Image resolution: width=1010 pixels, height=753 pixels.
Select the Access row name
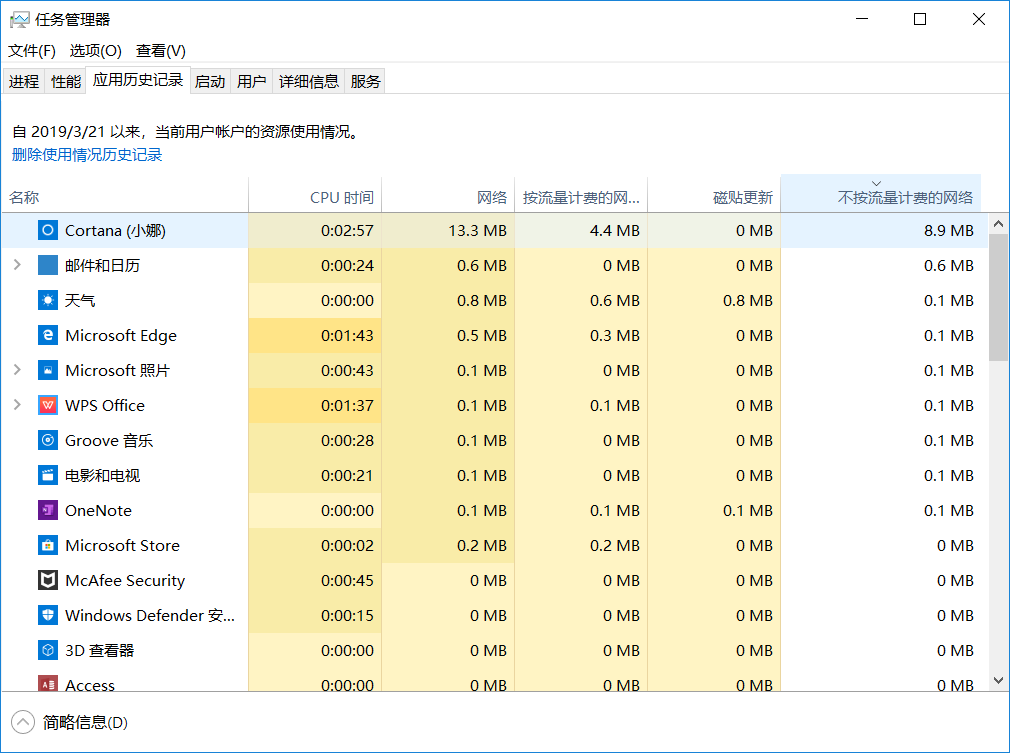[x=90, y=685]
